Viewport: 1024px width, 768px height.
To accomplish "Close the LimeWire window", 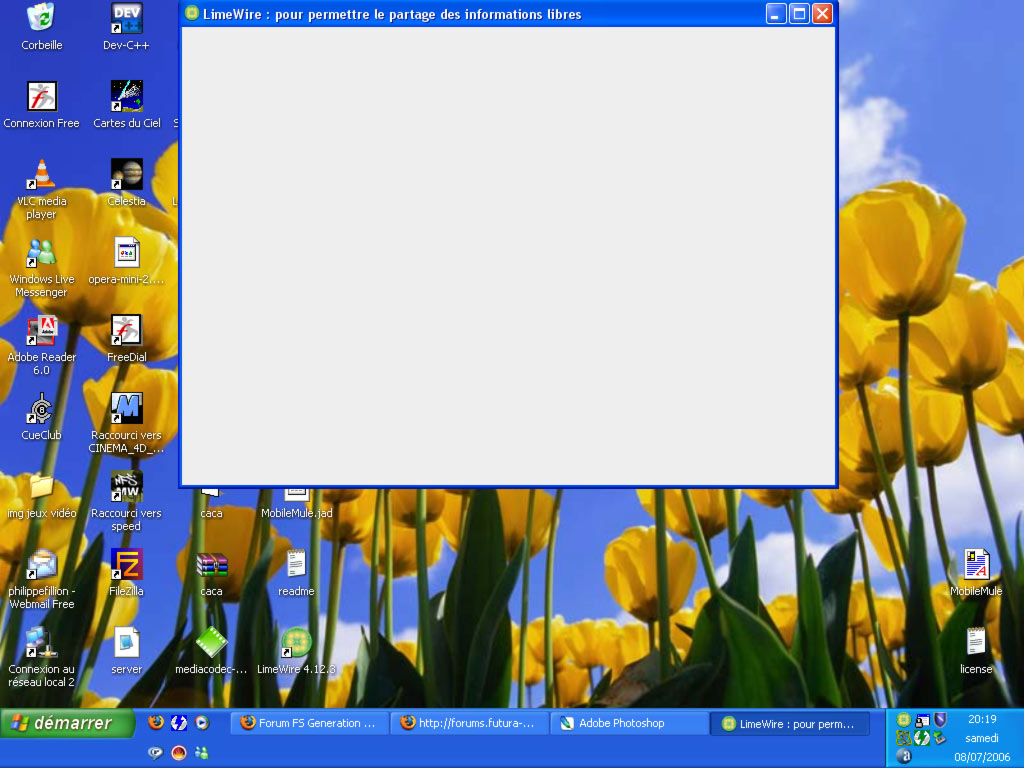I will (x=822, y=13).
